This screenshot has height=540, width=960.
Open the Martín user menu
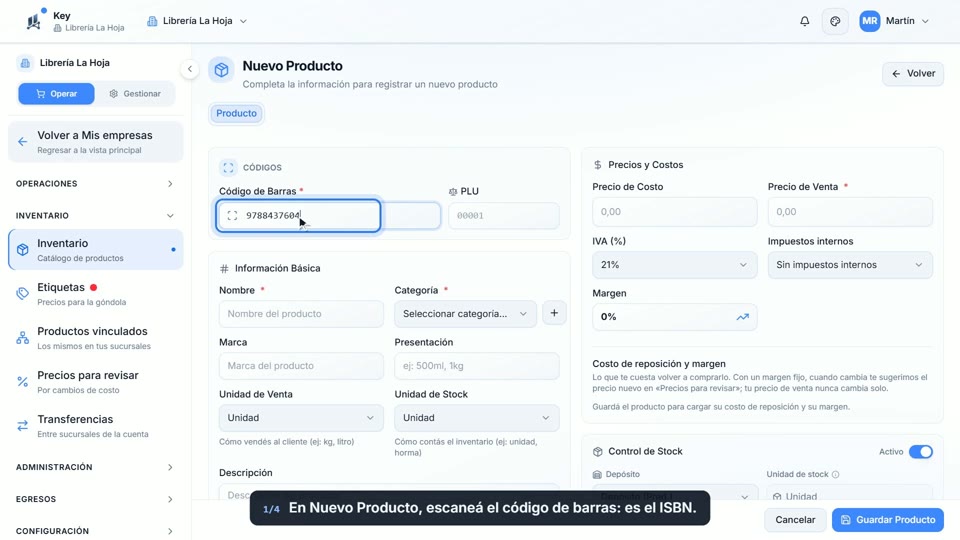pyautogui.click(x=895, y=21)
